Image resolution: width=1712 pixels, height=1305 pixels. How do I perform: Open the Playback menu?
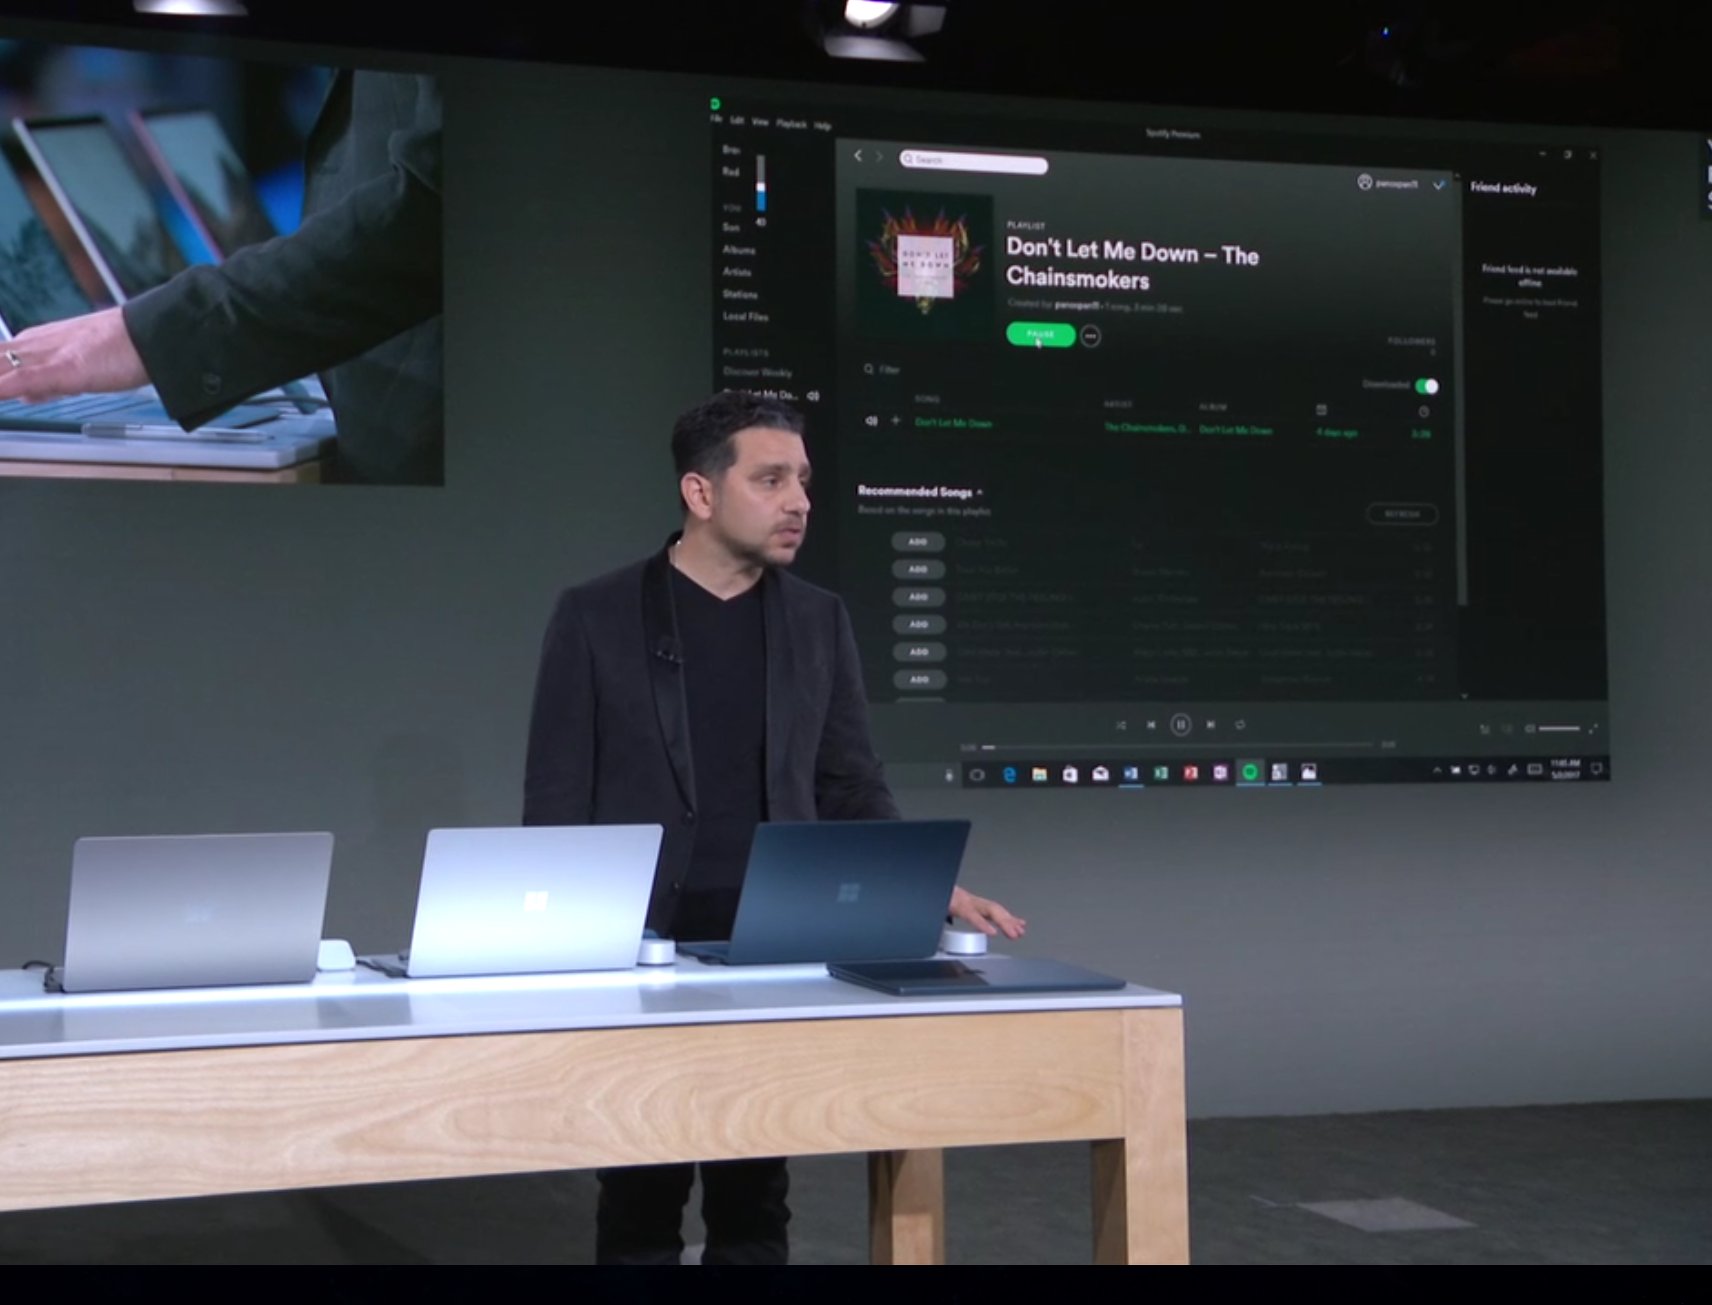[791, 124]
